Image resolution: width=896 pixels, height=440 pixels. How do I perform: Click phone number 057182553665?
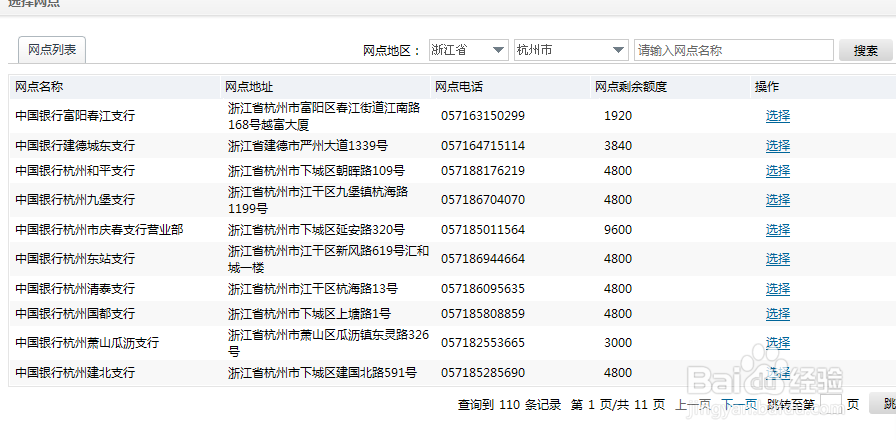[483, 343]
